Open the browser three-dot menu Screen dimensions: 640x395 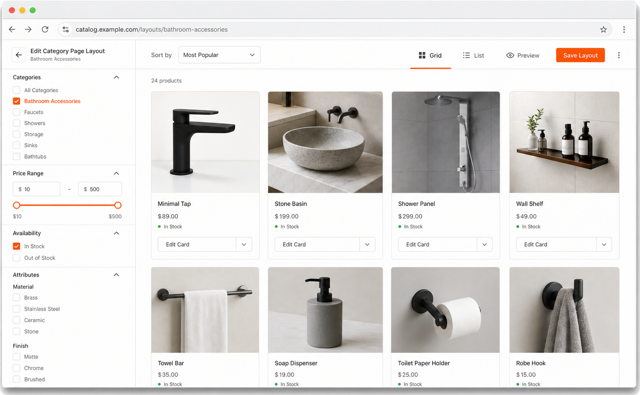[624, 29]
